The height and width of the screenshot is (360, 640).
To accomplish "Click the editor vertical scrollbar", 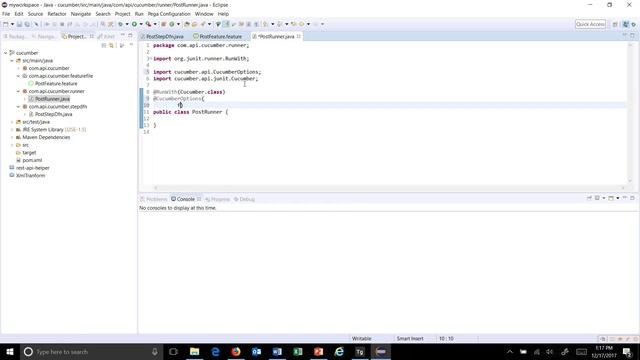I will coord(630,112).
